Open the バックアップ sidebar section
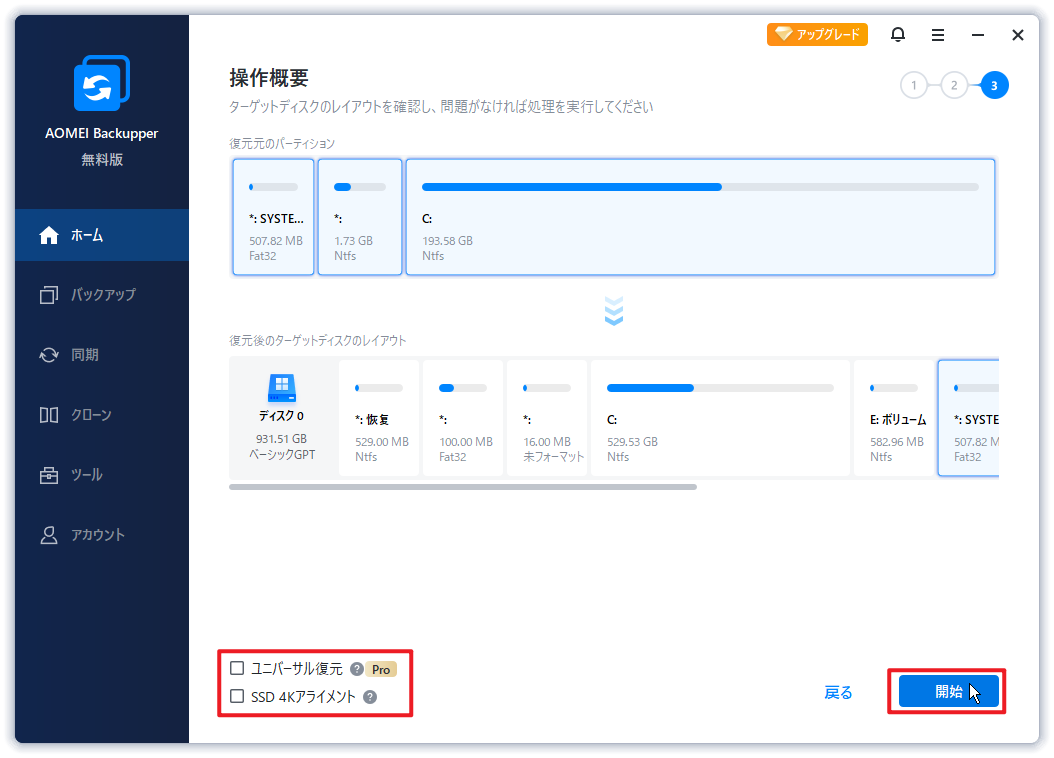This screenshot has height=758, width=1054. pyautogui.click(x=102, y=295)
